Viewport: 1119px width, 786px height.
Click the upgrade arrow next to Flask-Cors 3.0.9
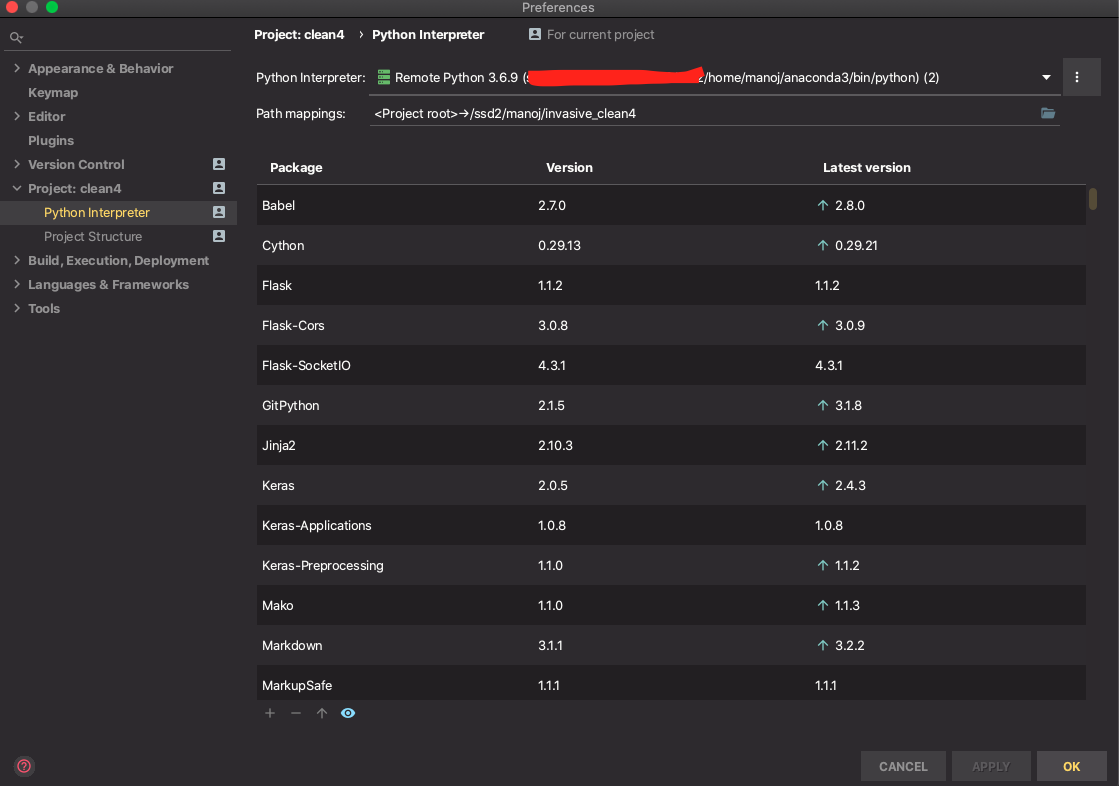[x=823, y=325]
